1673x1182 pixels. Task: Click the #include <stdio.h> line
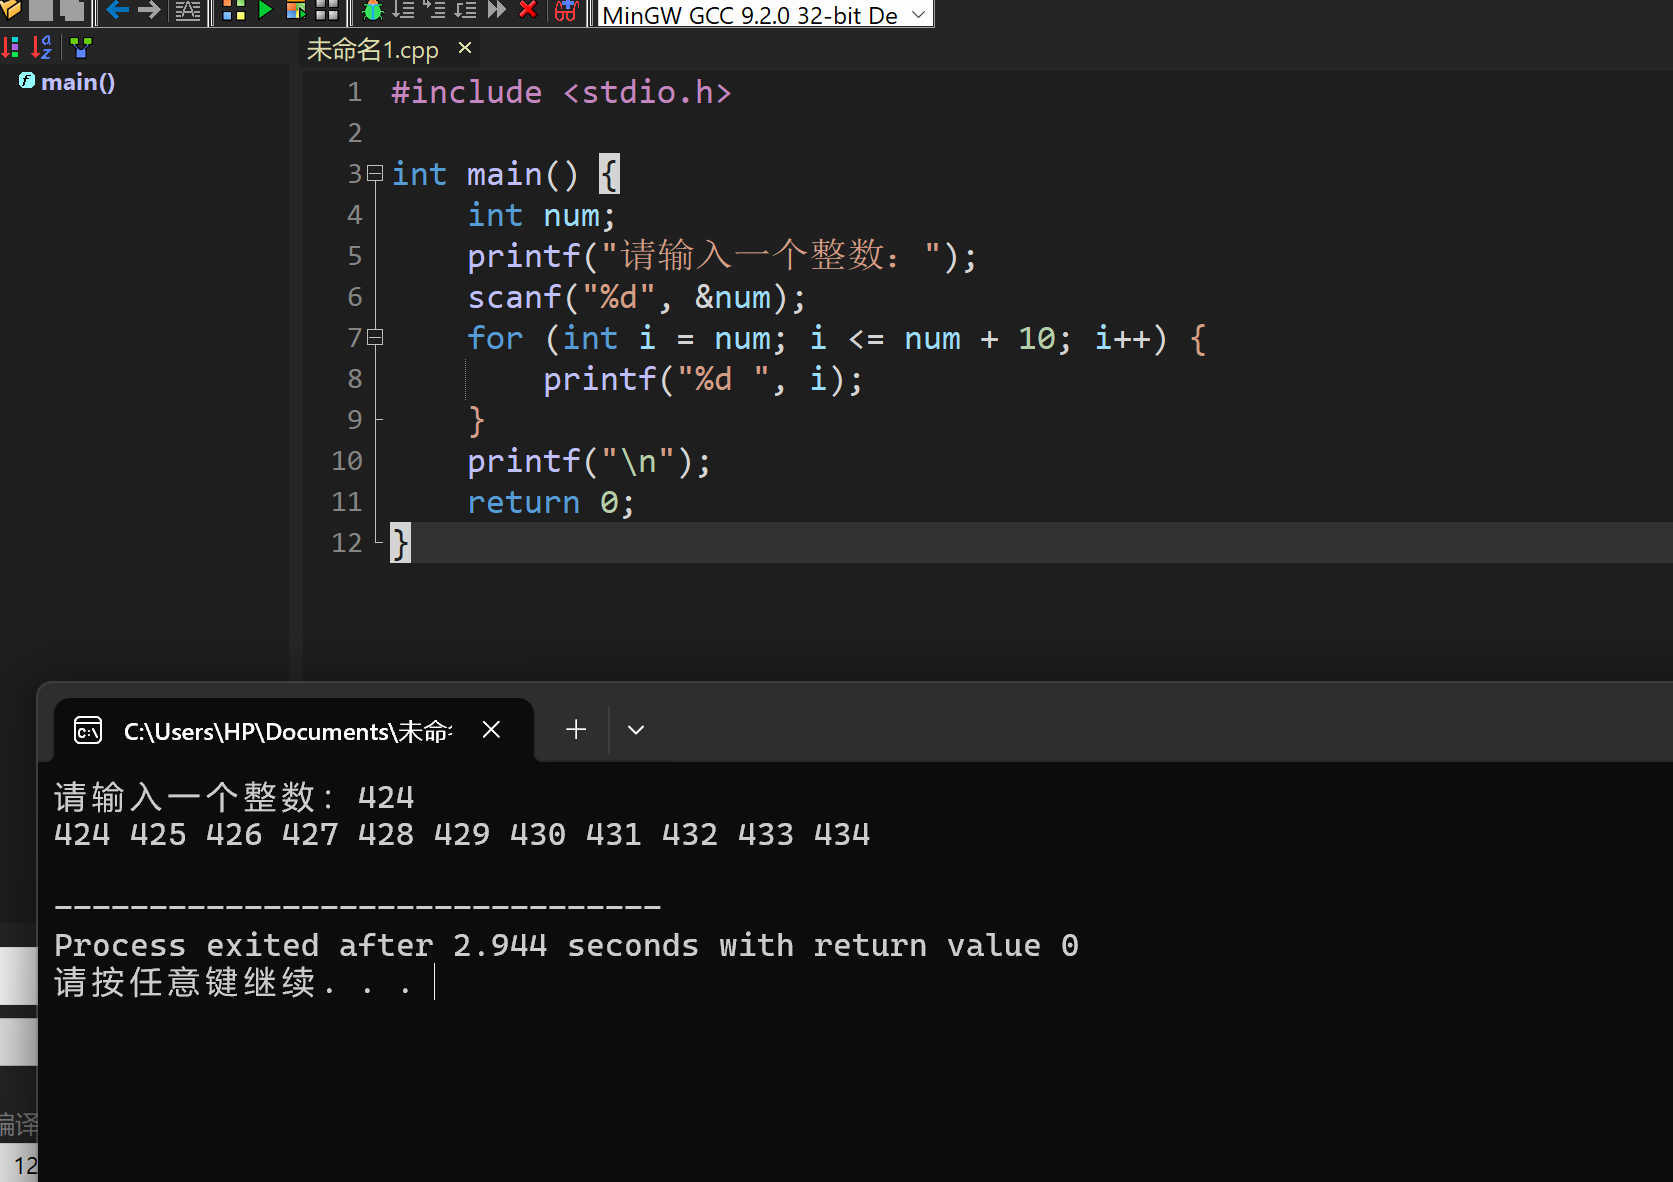pyautogui.click(x=561, y=92)
